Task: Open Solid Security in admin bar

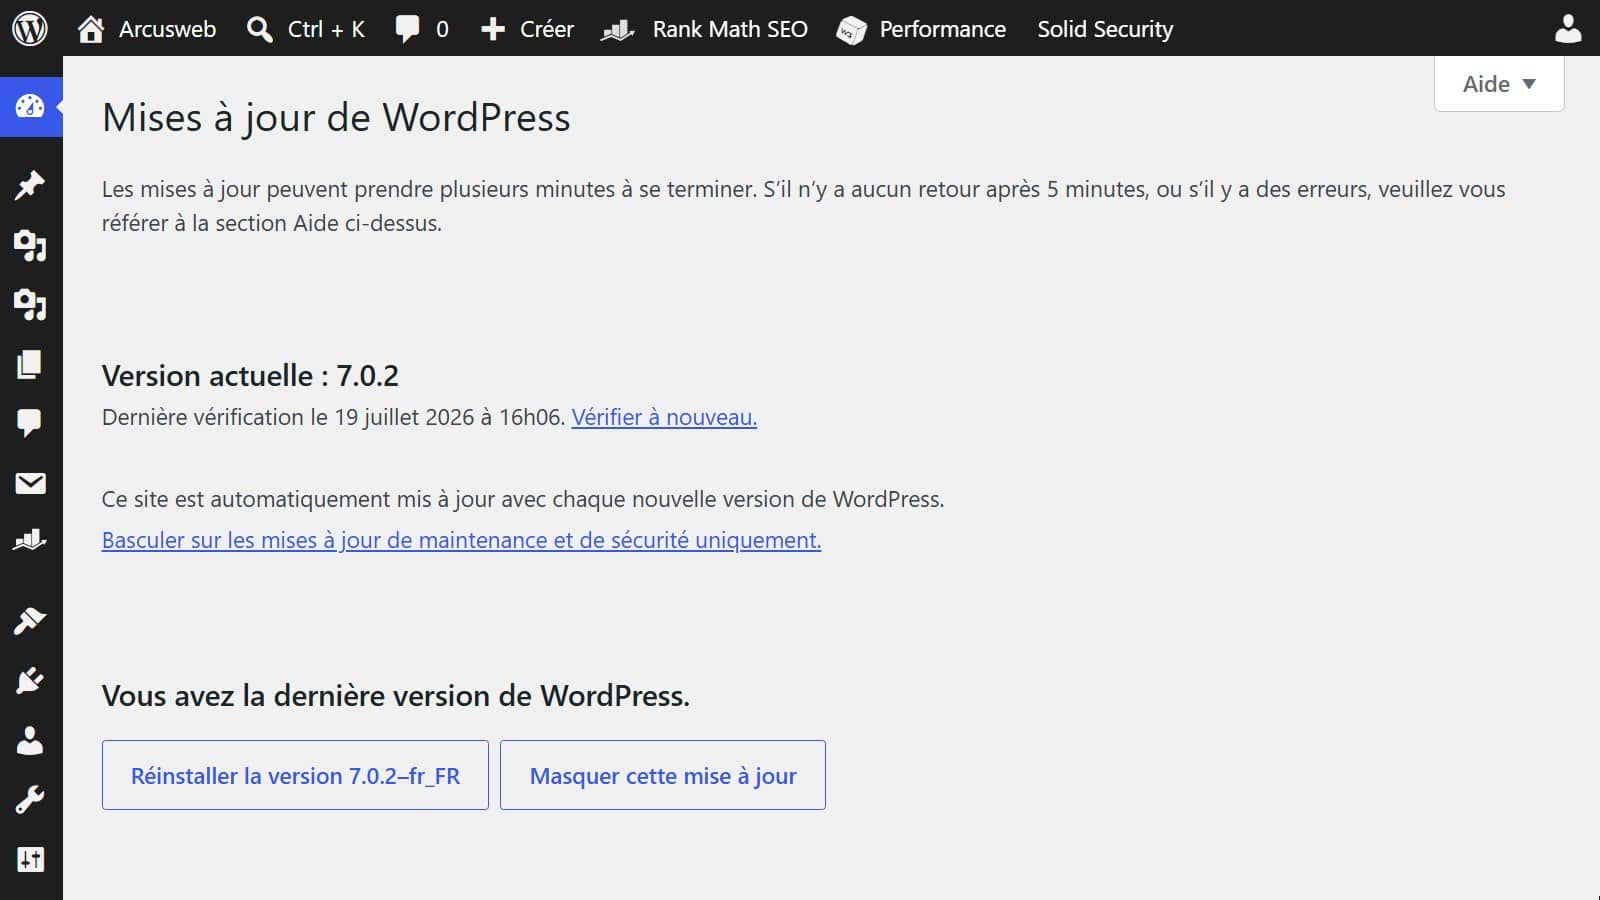Action: [1105, 29]
